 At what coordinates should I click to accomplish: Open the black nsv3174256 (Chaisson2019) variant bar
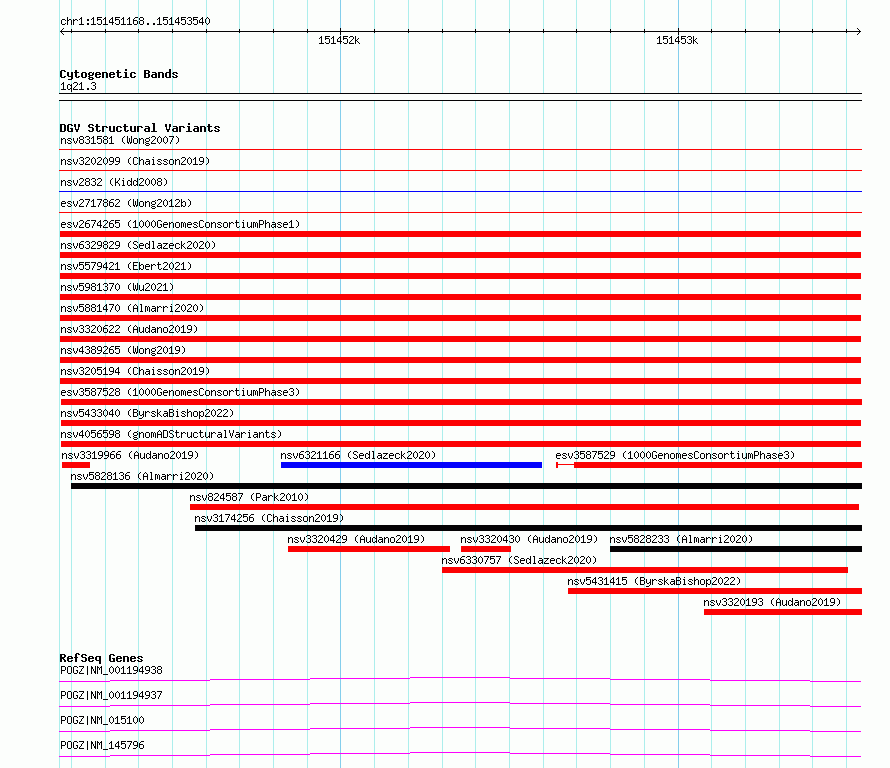click(528, 528)
